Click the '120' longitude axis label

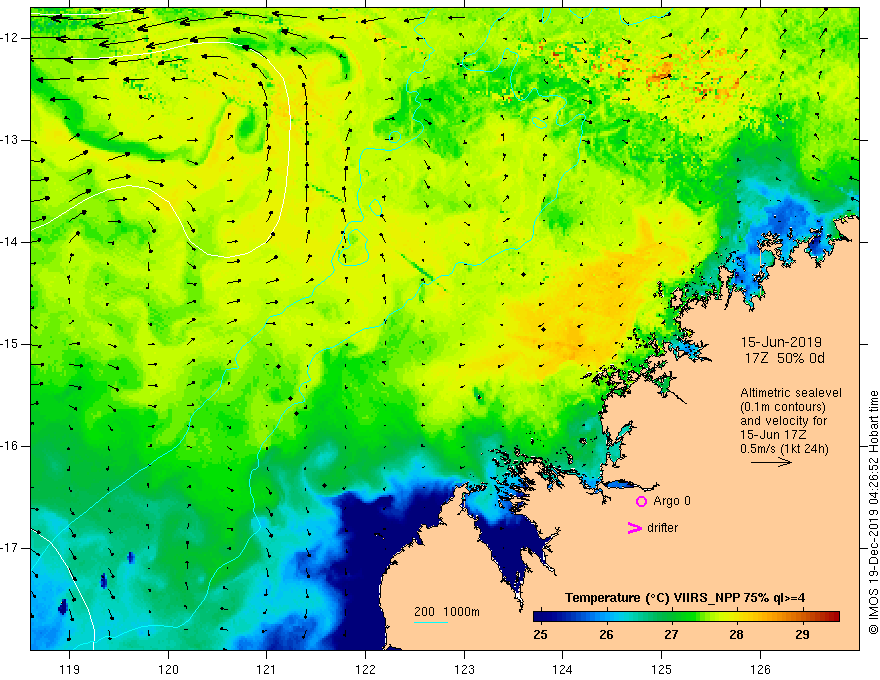168,669
